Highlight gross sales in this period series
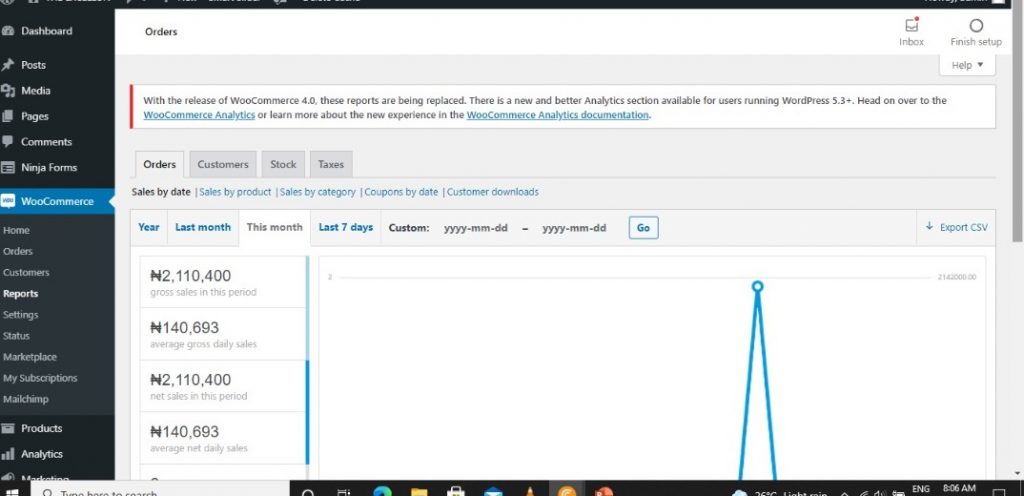The width and height of the screenshot is (1024, 496). tap(224, 282)
